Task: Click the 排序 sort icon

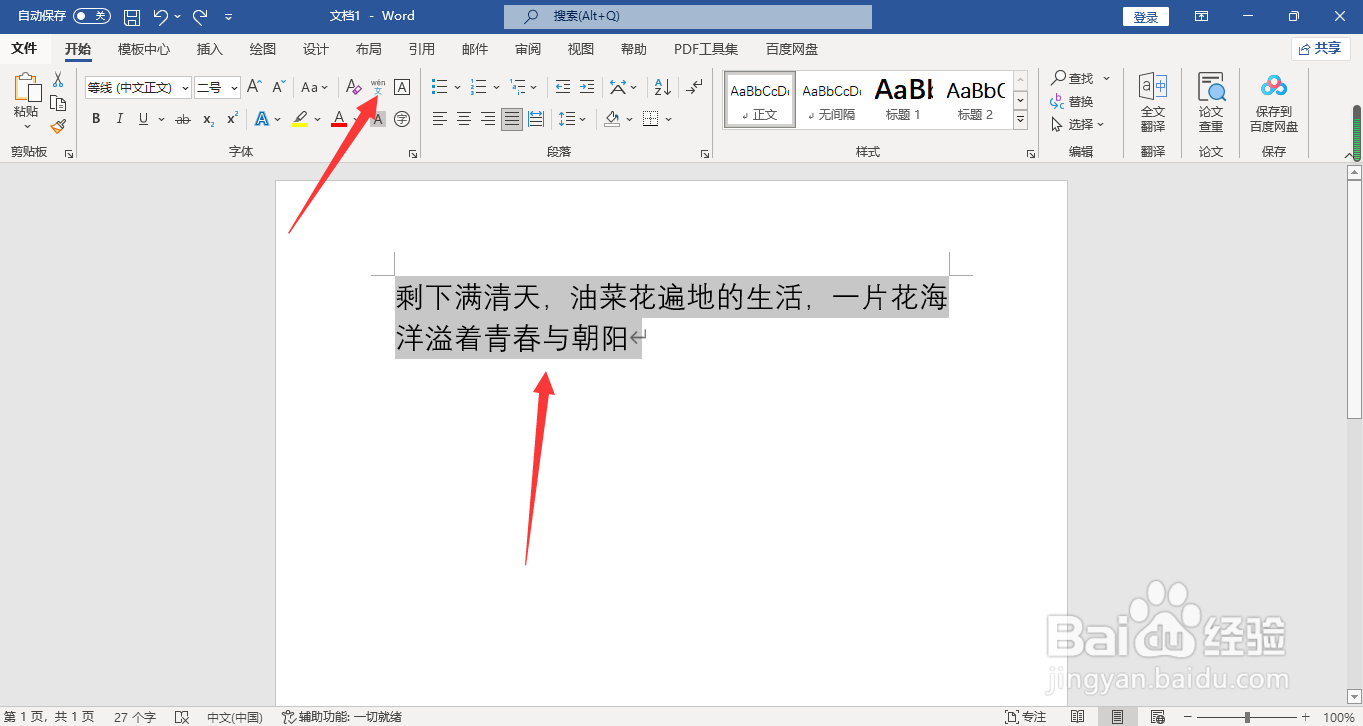Action: [661, 87]
